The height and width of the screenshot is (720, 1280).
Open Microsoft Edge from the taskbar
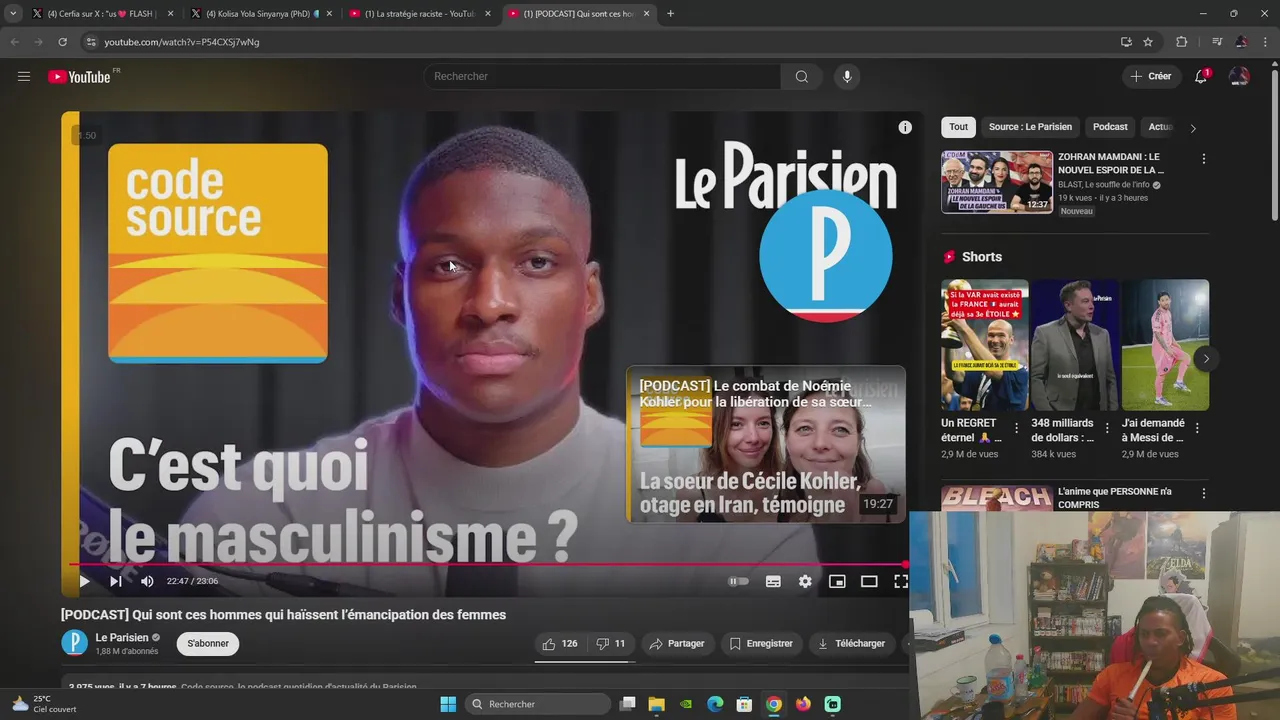(x=715, y=704)
